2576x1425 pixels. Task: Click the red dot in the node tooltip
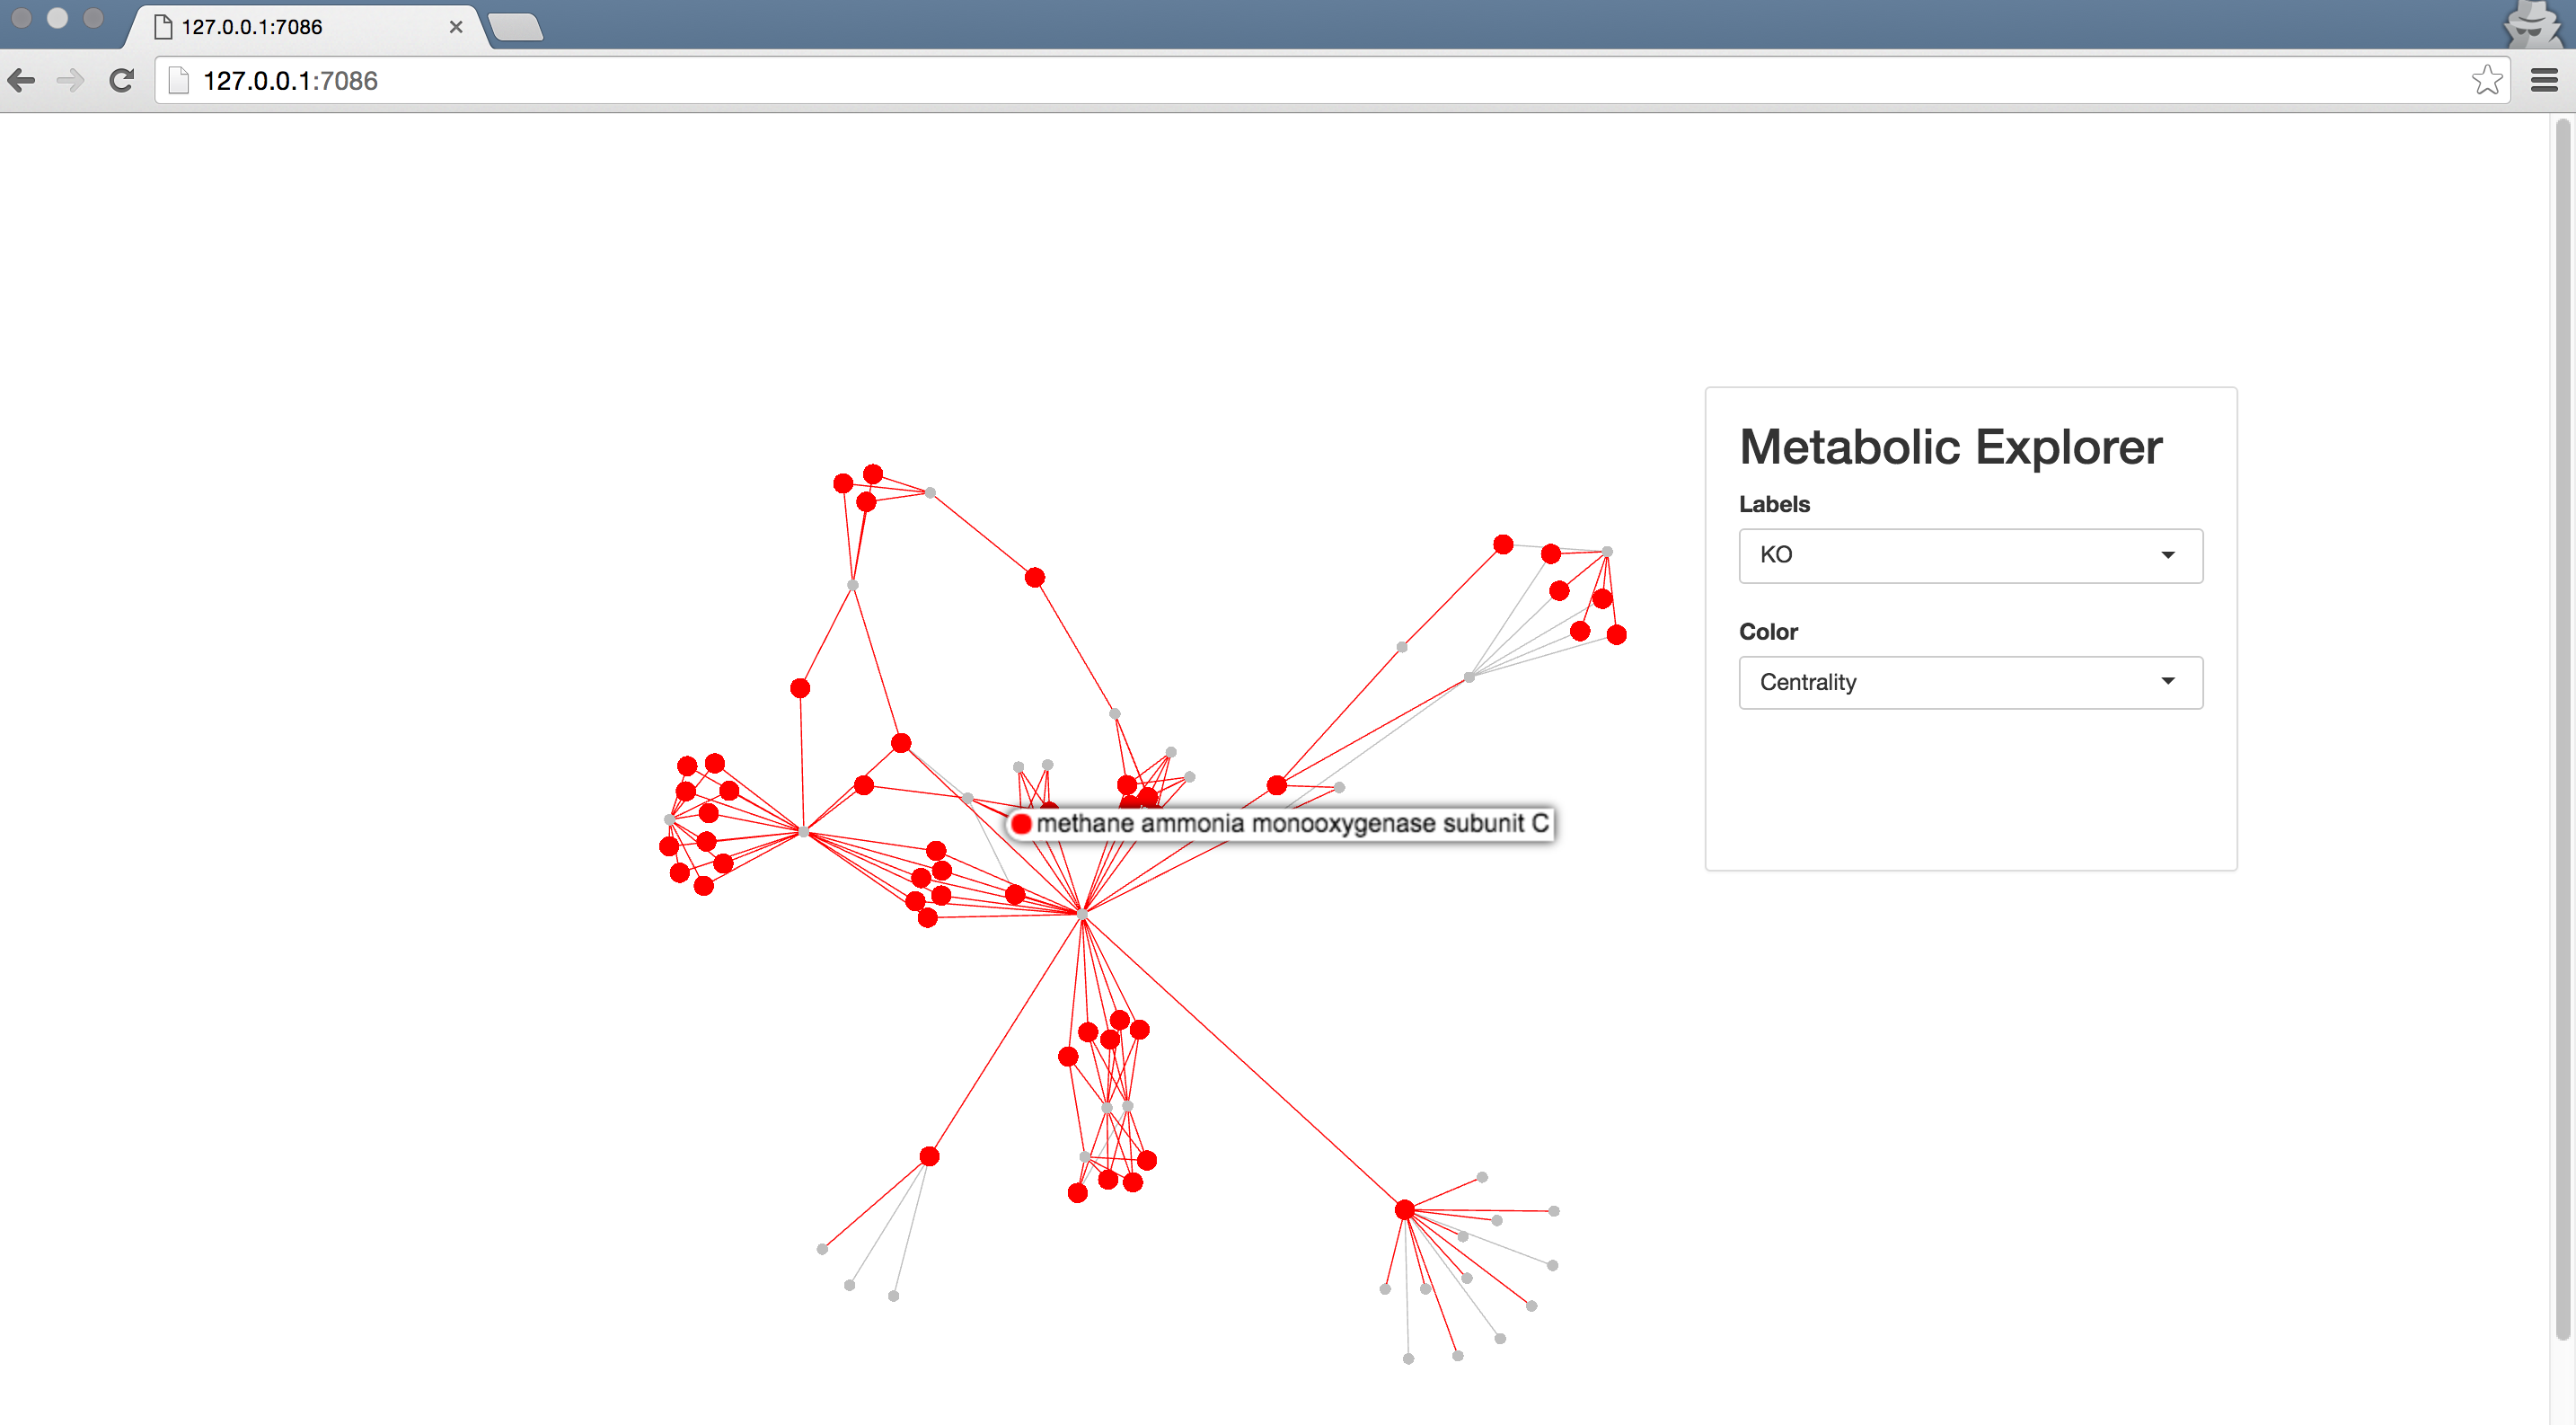[x=1021, y=824]
